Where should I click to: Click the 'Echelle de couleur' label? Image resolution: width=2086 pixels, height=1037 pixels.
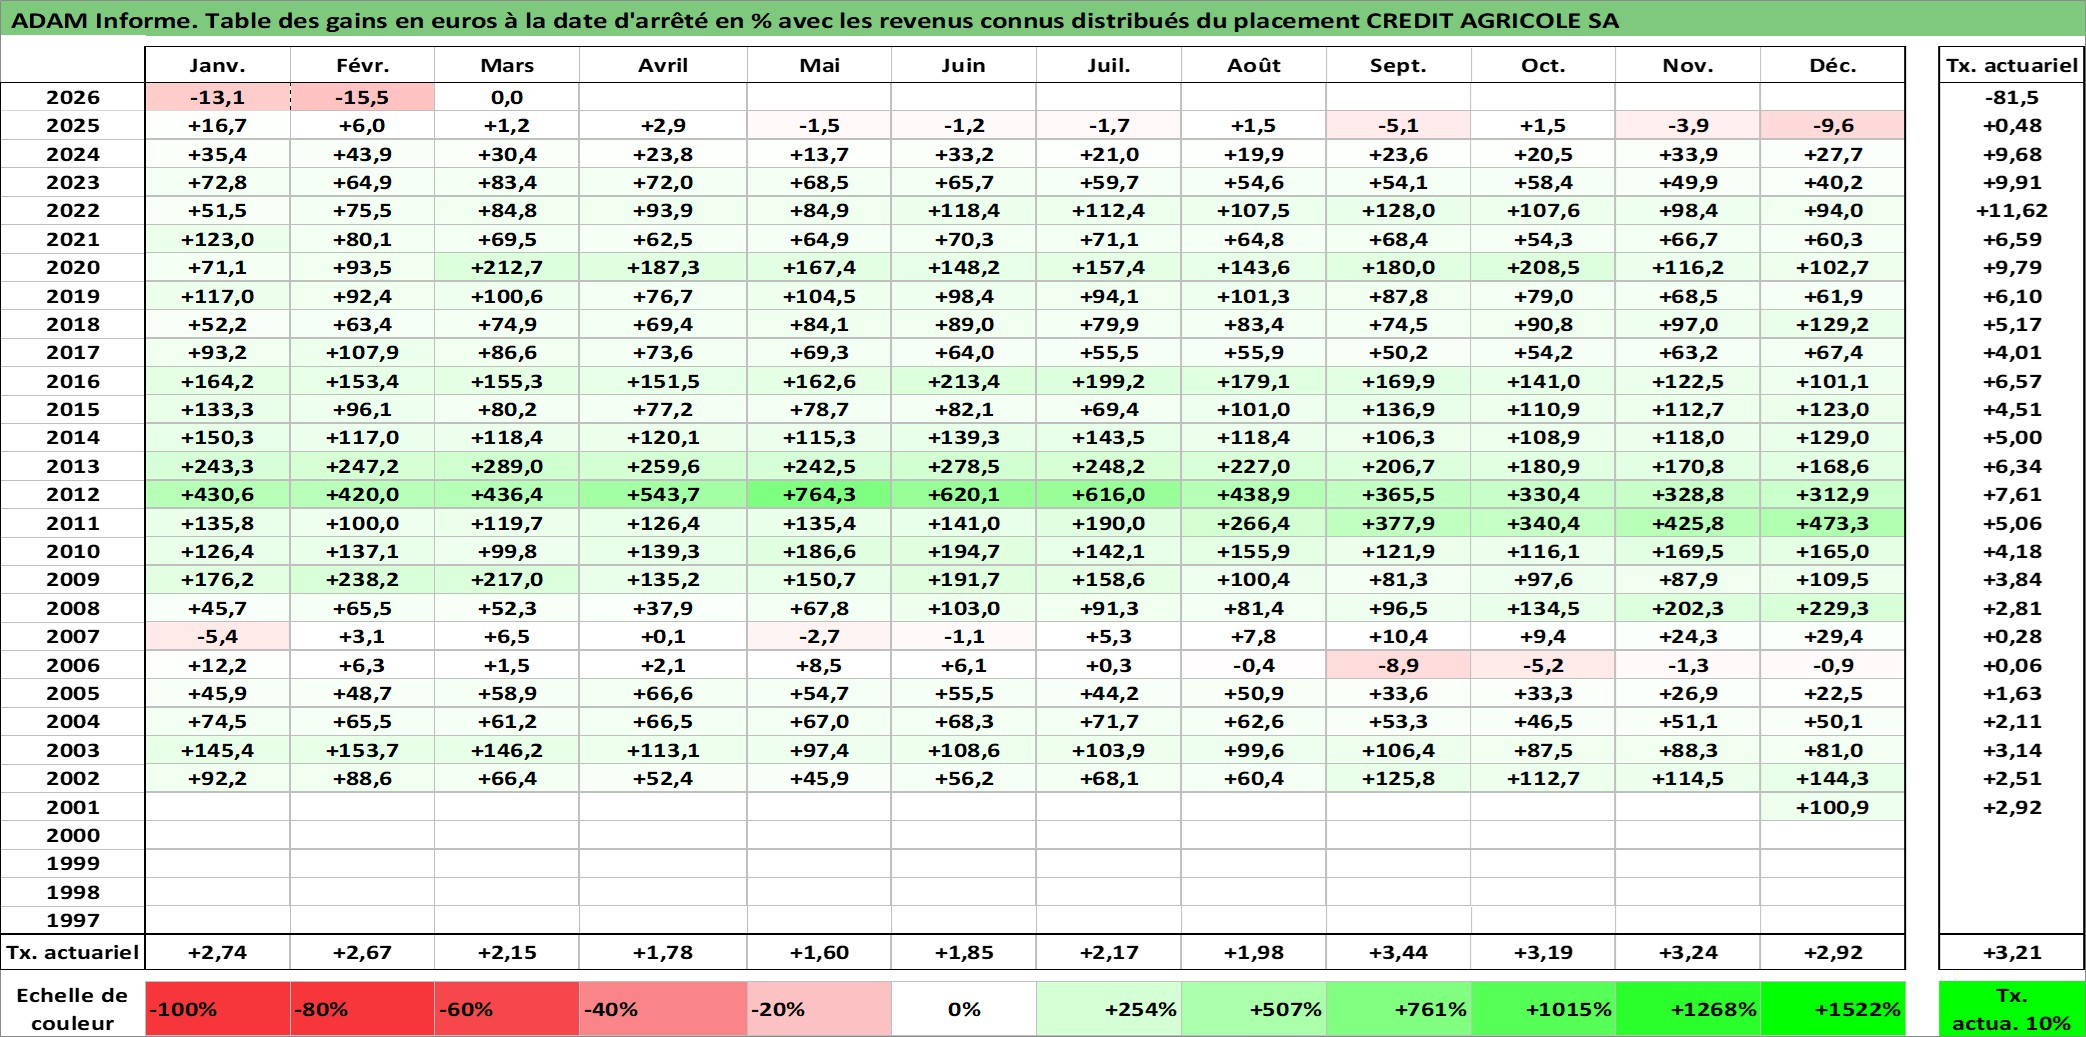tap(73, 1008)
